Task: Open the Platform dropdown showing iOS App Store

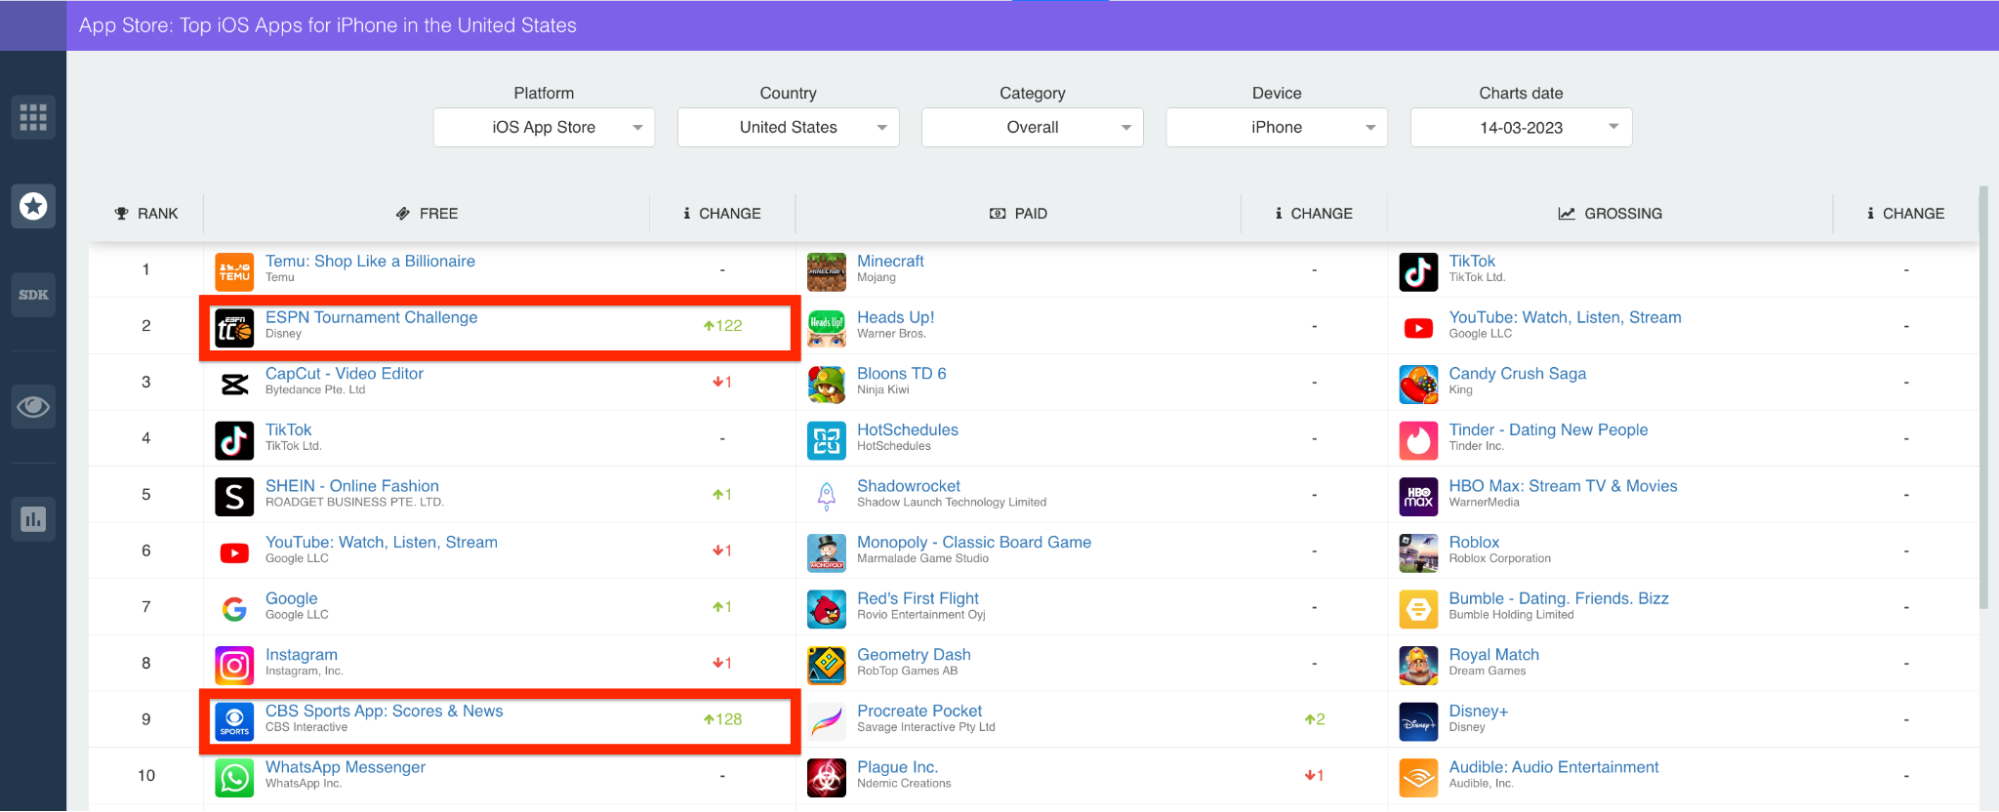Action: click(544, 127)
